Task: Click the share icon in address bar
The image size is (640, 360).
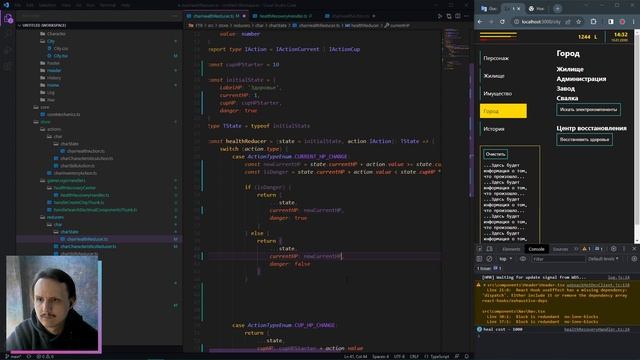Action: point(568,22)
